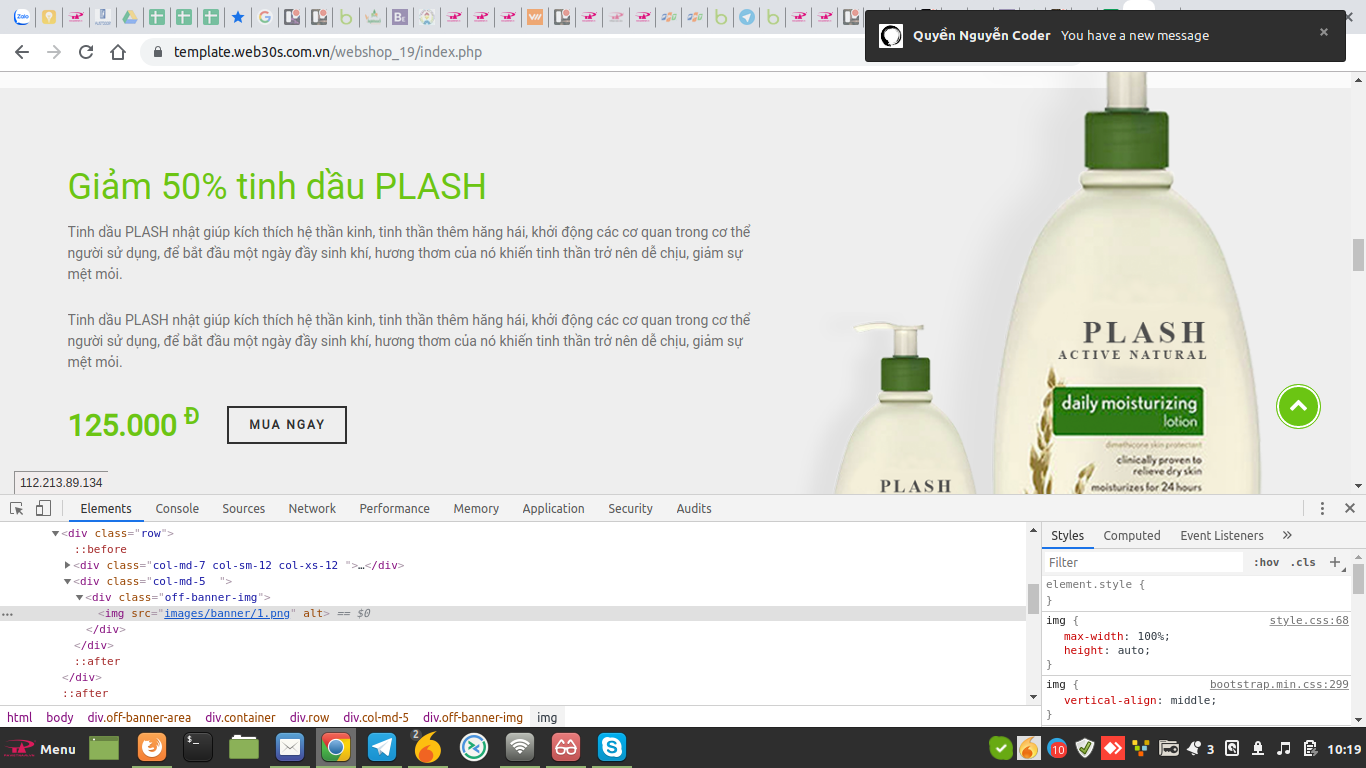Toggle the device toolbar icon
This screenshot has height=768, width=1366.
click(43, 508)
